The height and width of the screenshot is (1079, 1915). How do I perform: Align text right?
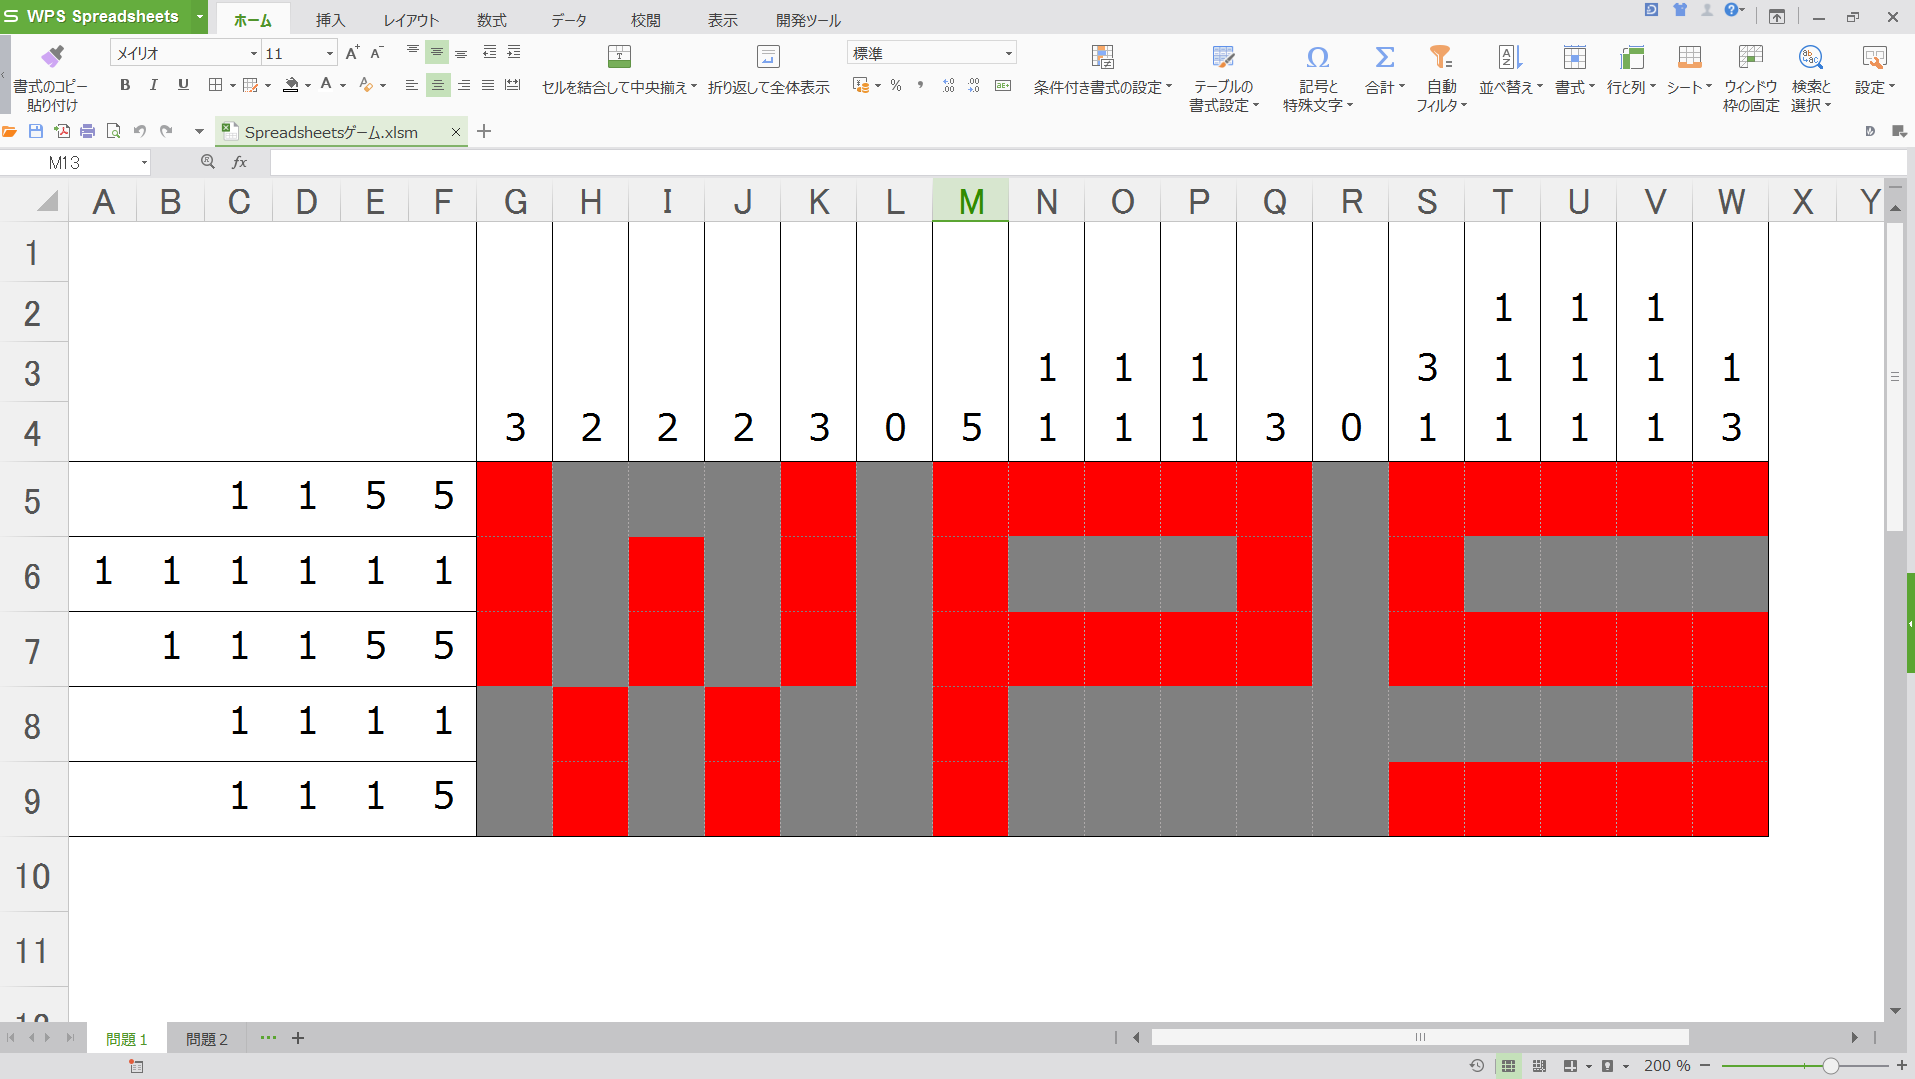[x=463, y=86]
